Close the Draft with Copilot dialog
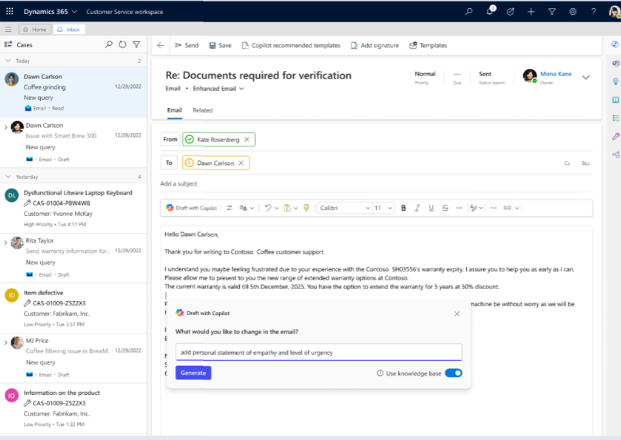Viewport: 621px width, 440px height. pos(457,314)
